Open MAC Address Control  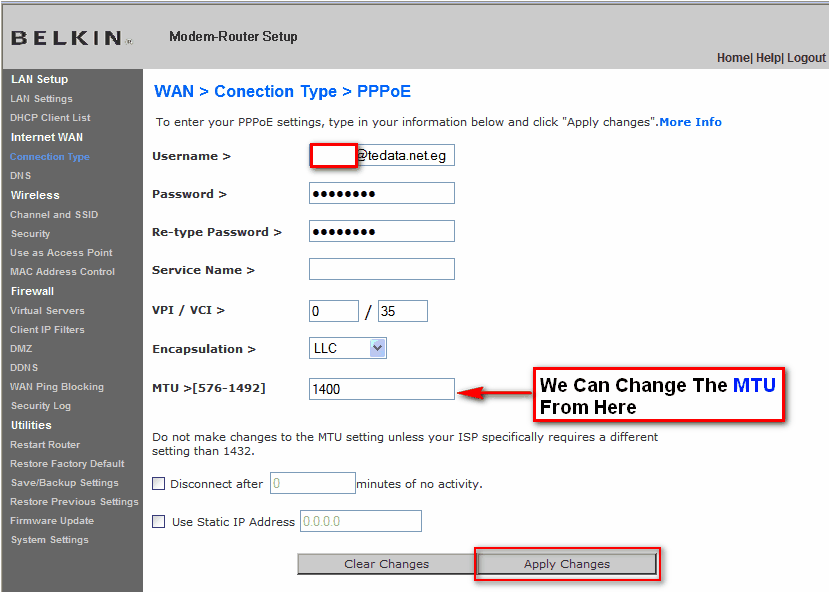tap(62, 272)
